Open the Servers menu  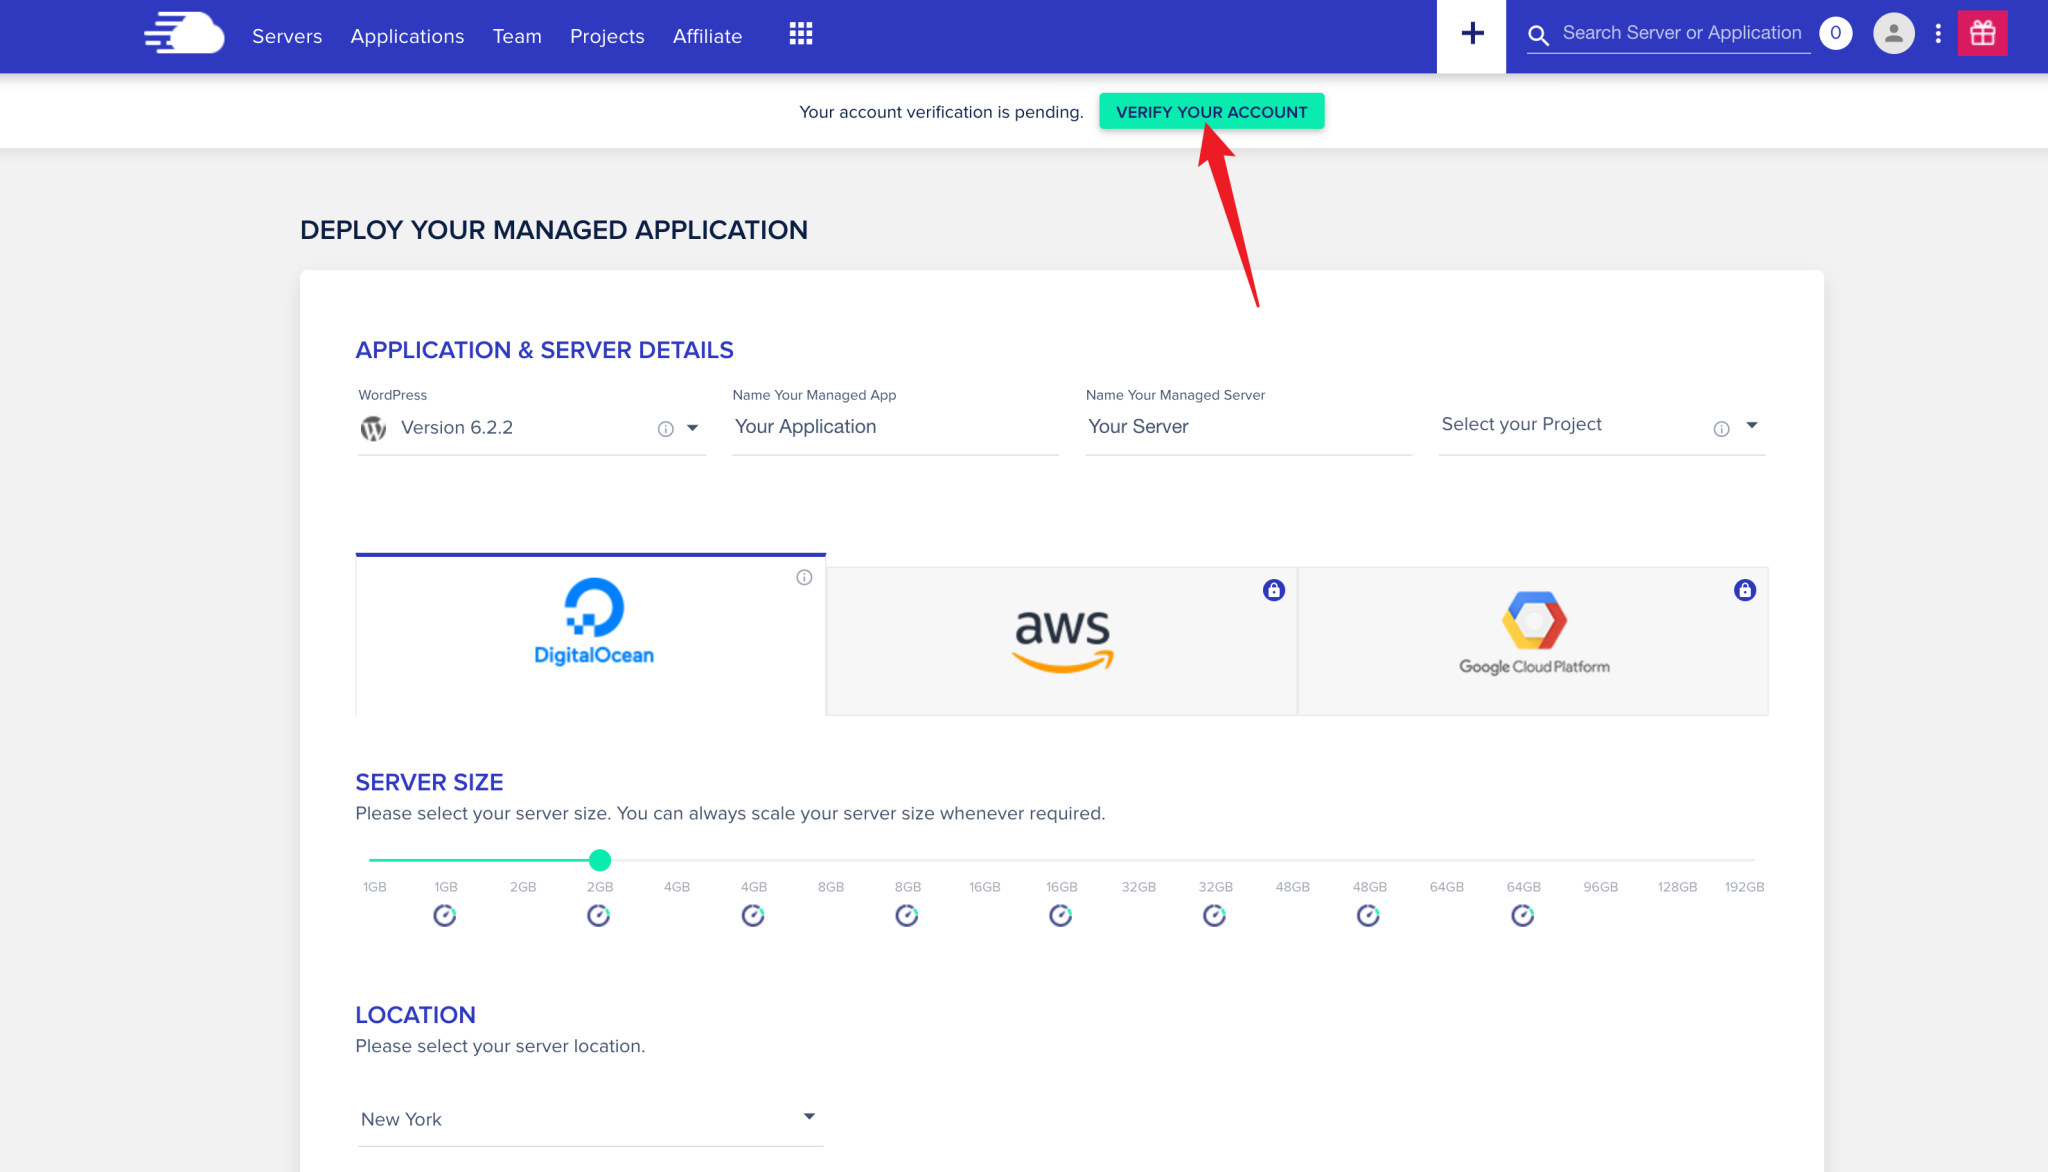pyautogui.click(x=287, y=36)
